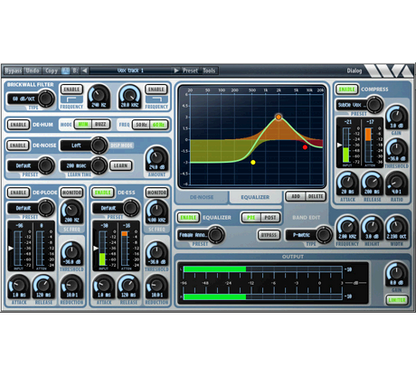The height and width of the screenshot is (376, 416).
Task: Click De-Ess SC Freq knob
Action: point(157,212)
